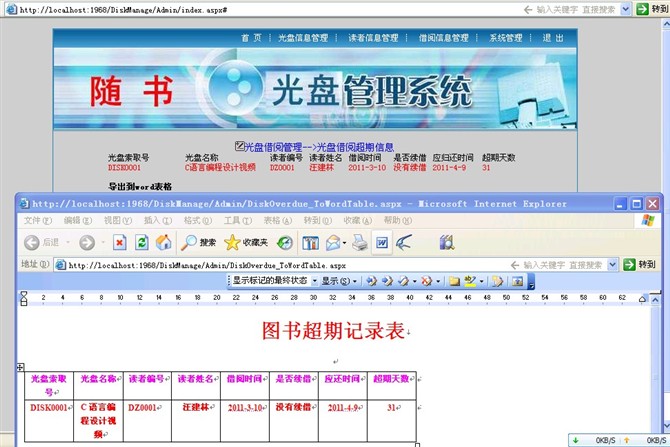Refresh the page with green arrows icon

[x=141, y=242]
